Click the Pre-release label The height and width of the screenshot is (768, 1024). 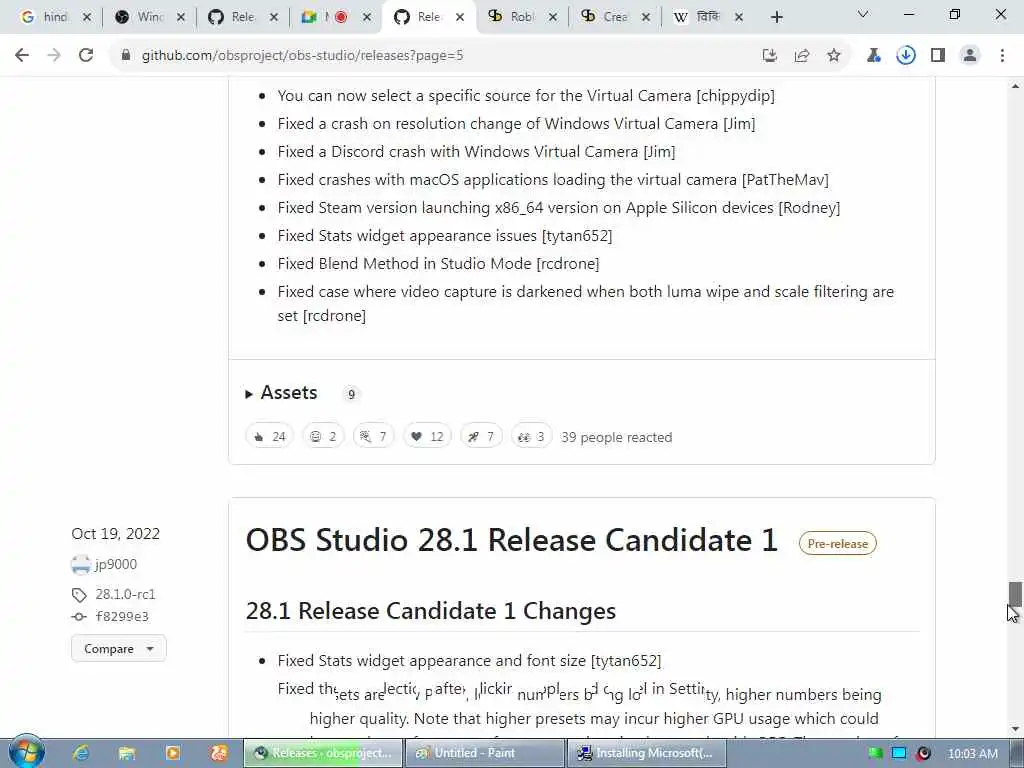pos(837,543)
